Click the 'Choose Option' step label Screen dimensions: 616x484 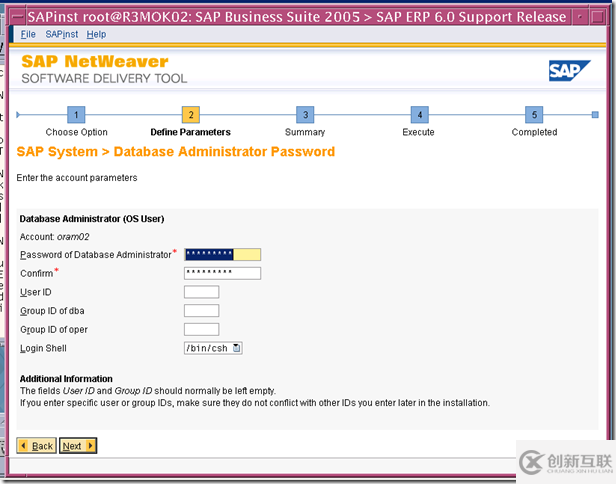tap(76, 132)
